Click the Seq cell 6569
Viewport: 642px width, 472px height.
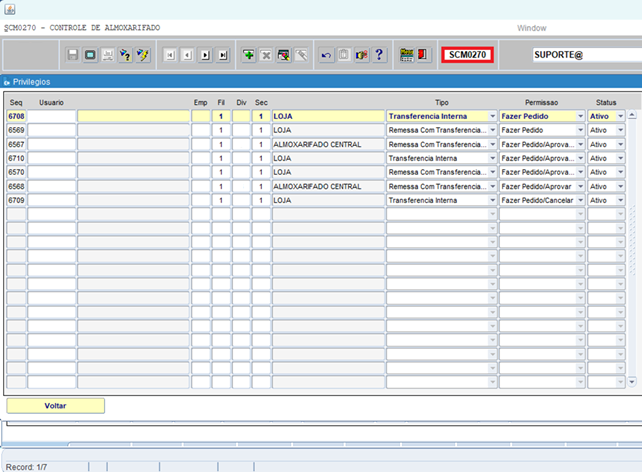(16, 130)
